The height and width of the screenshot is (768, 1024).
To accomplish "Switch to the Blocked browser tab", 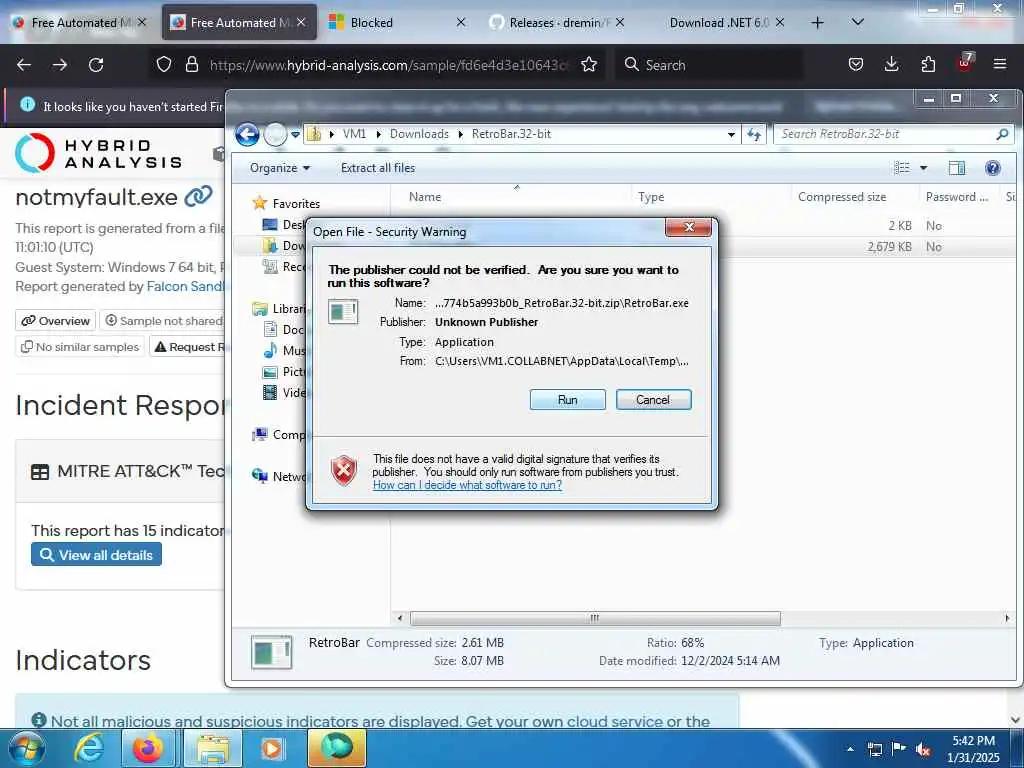I will click(396, 23).
